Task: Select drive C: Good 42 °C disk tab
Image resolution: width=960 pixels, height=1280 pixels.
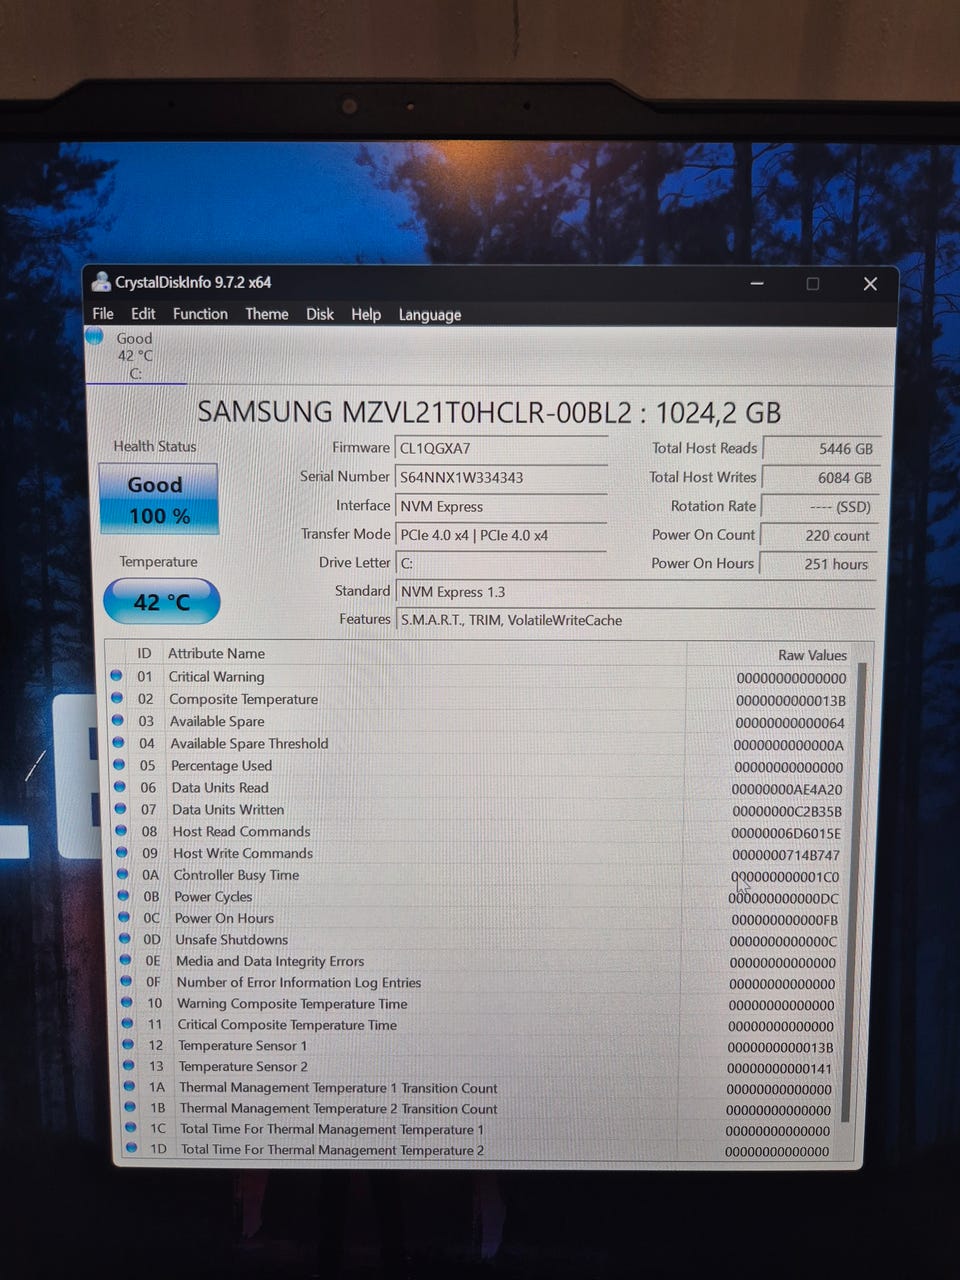Action: [x=136, y=356]
